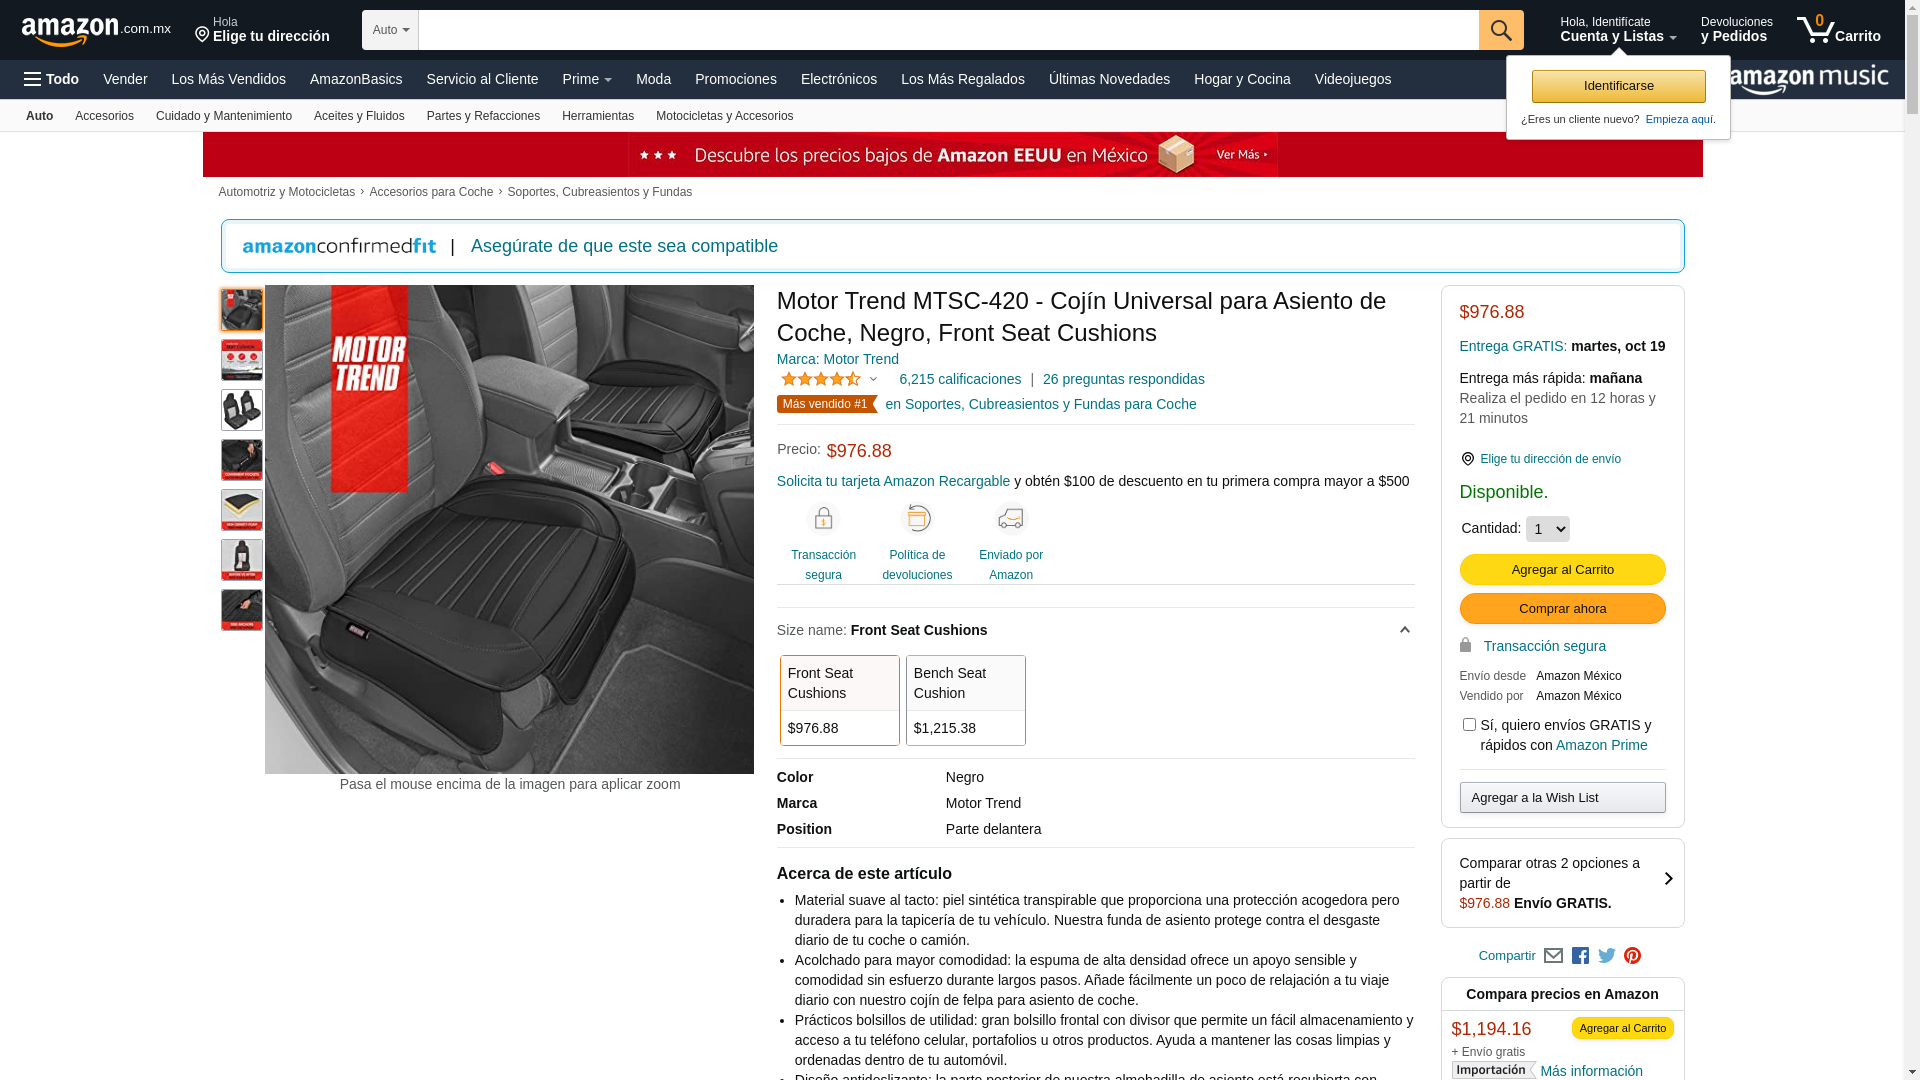Click the magnifying glass search button

1500,30
